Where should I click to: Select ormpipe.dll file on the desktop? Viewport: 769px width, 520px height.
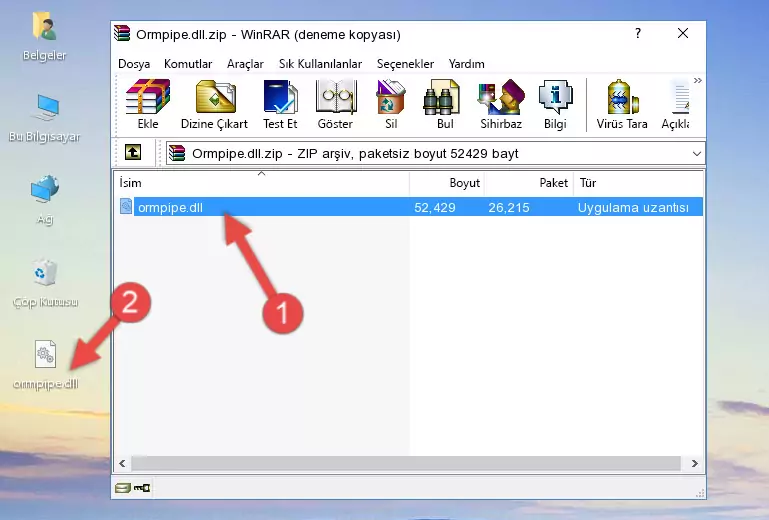click(x=45, y=365)
